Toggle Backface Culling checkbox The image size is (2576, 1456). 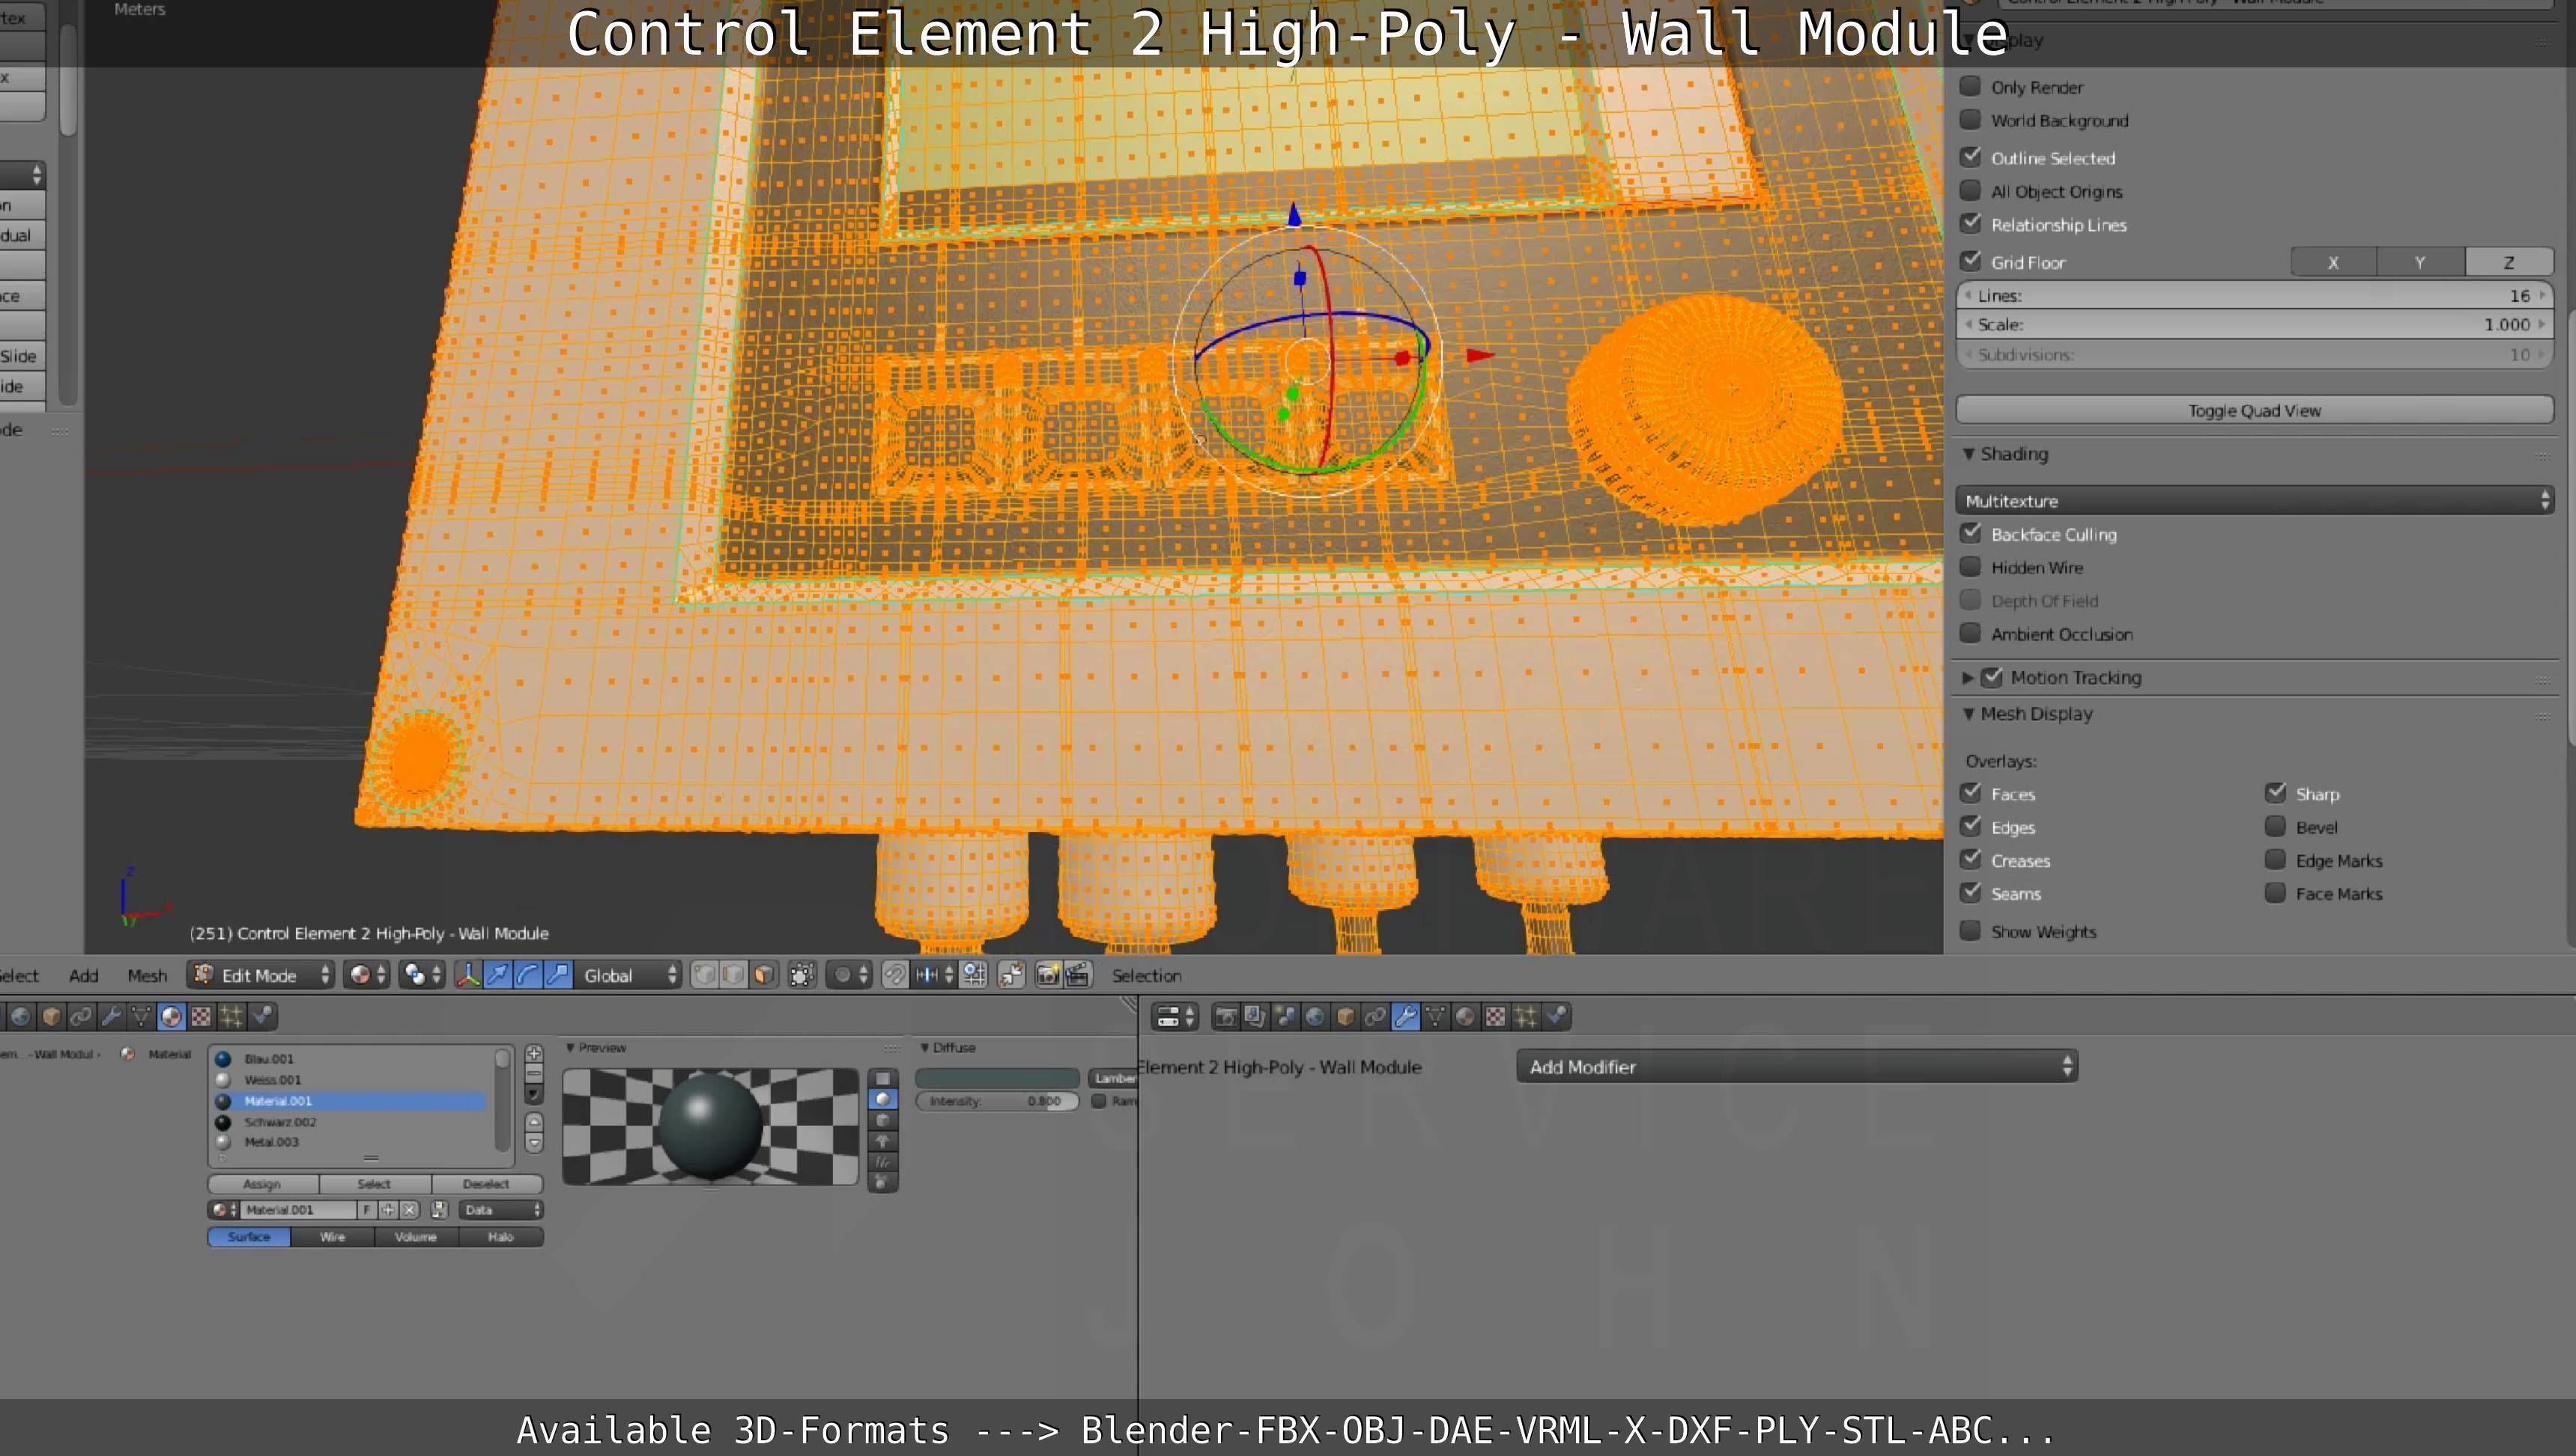click(1970, 533)
